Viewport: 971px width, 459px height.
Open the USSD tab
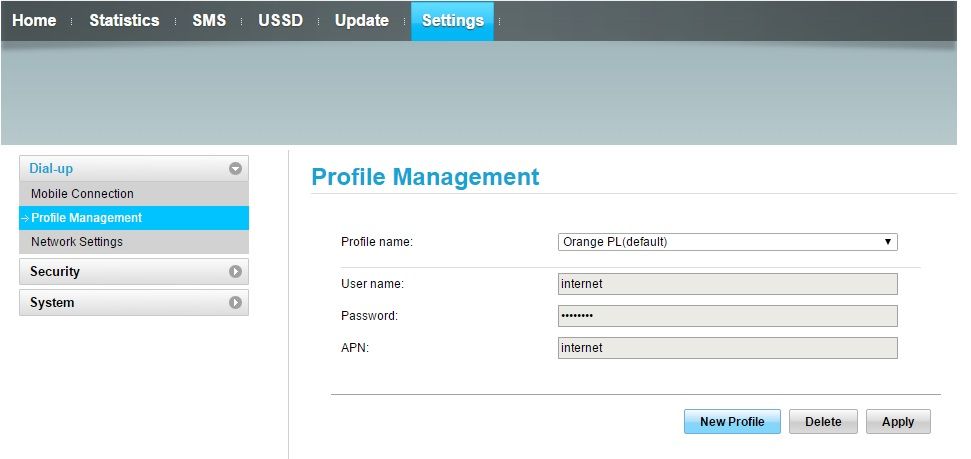(x=281, y=20)
